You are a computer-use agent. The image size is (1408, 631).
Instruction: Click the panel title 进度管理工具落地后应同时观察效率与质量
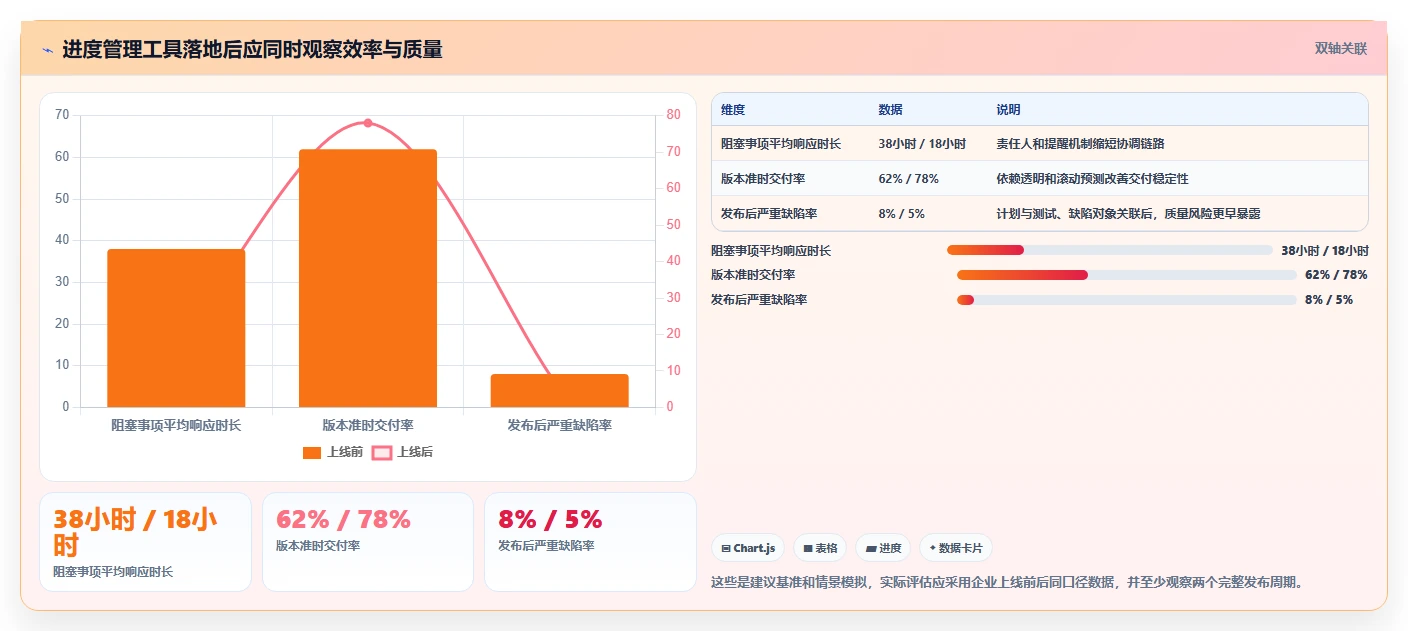click(252, 49)
